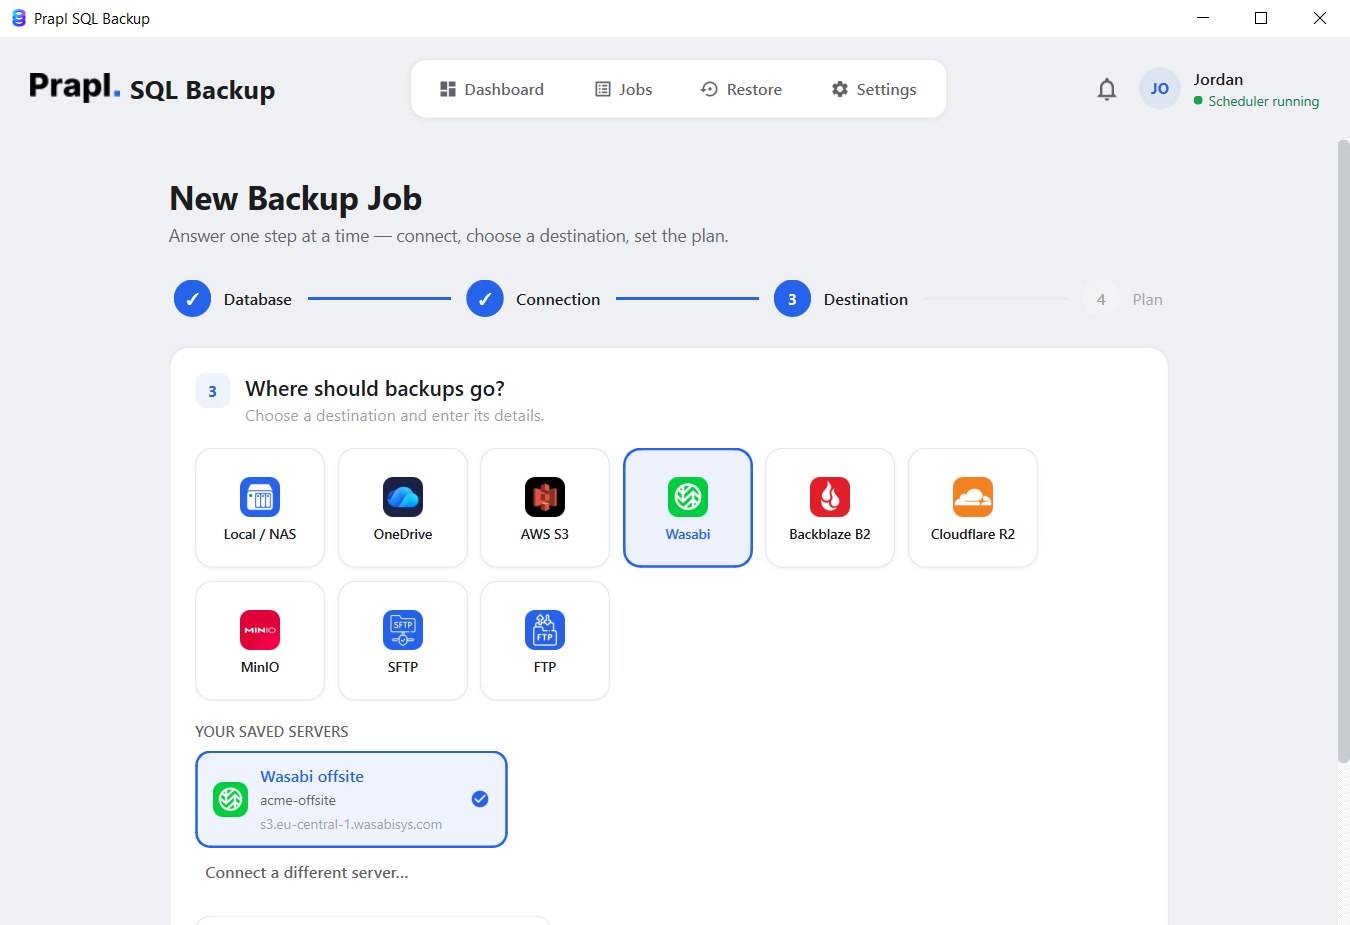Screen dimensions: 1350x925
Task: Click the Dashboard grid icon
Action: point(448,89)
